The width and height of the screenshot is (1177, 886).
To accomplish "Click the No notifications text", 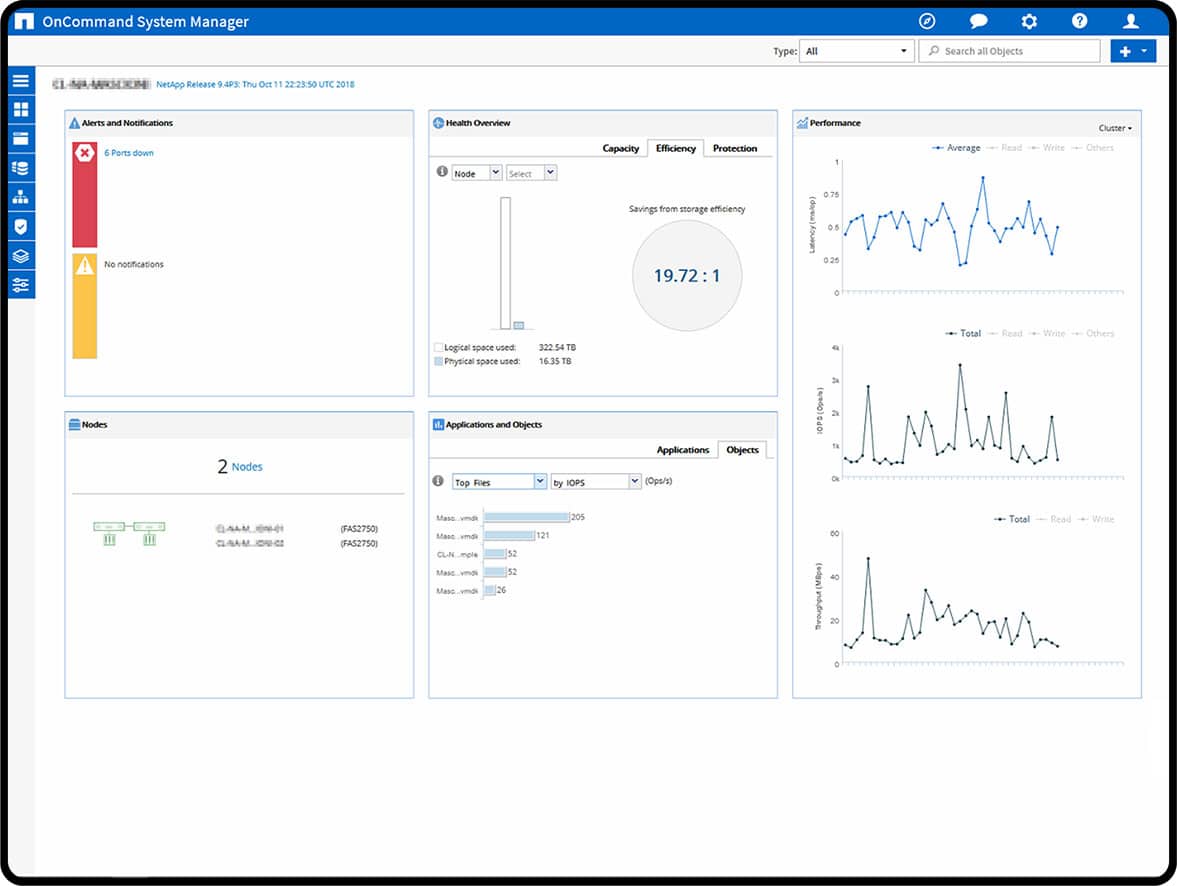I will click(134, 265).
